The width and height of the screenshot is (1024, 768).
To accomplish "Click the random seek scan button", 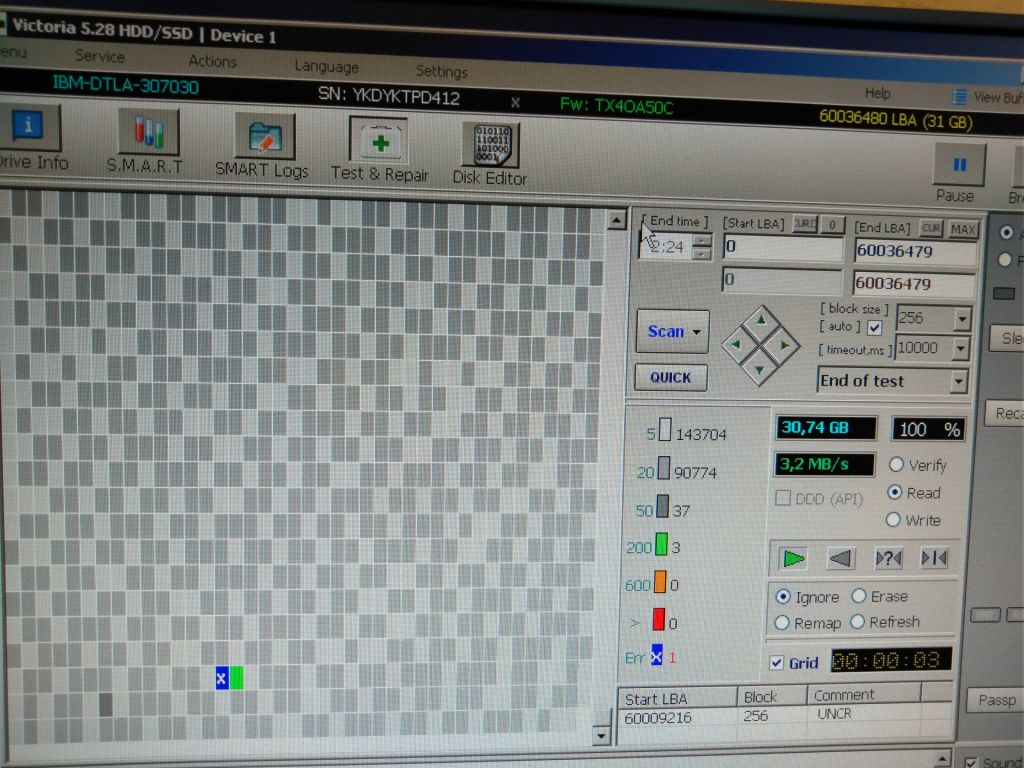I will click(888, 558).
